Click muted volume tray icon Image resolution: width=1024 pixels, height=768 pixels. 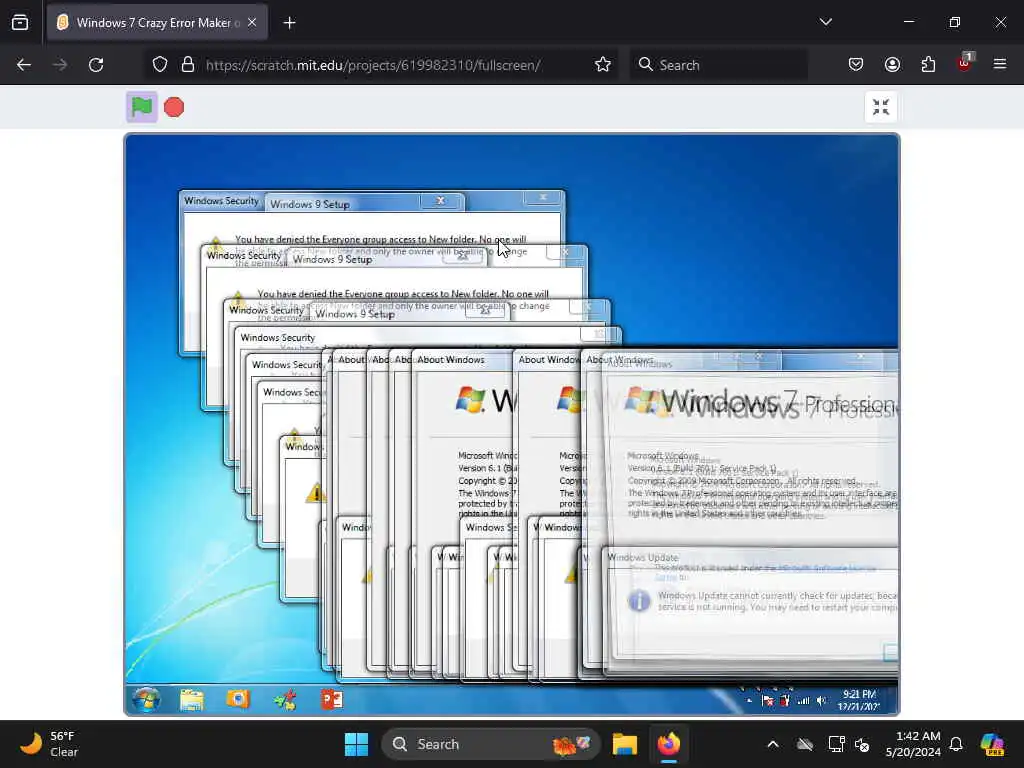pyautogui.click(x=862, y=744)
